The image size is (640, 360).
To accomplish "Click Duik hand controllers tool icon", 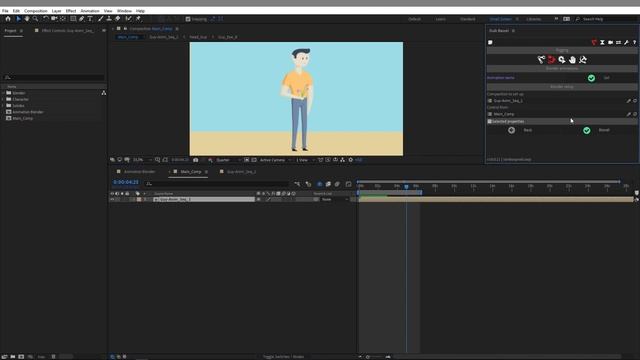I will (x=572, y=60).
